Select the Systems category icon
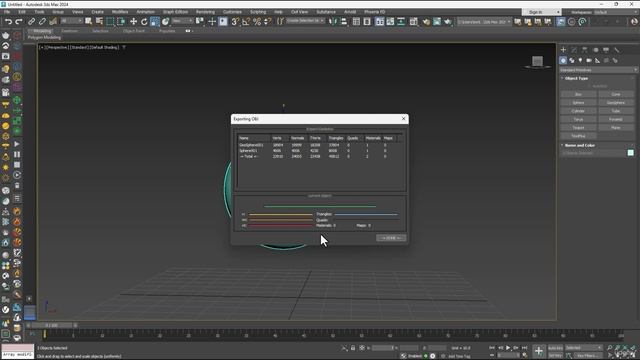 [x=615, y=60]
